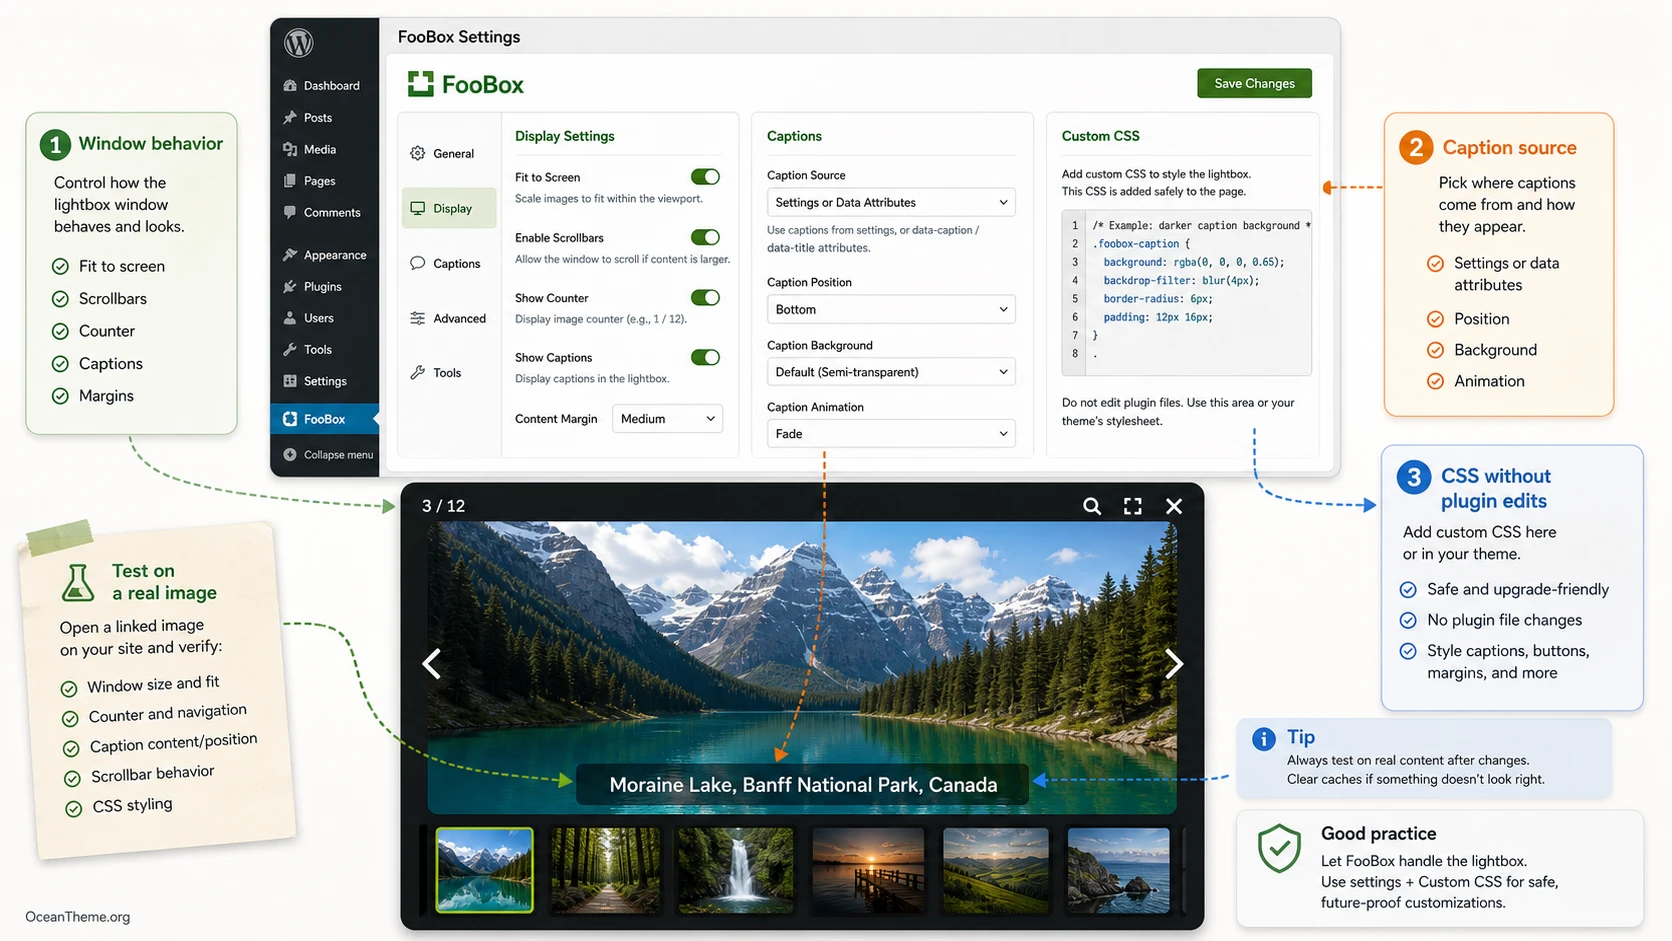Click into the Custom CSS code editor
1672x941 pixels.
[1187, 292]
